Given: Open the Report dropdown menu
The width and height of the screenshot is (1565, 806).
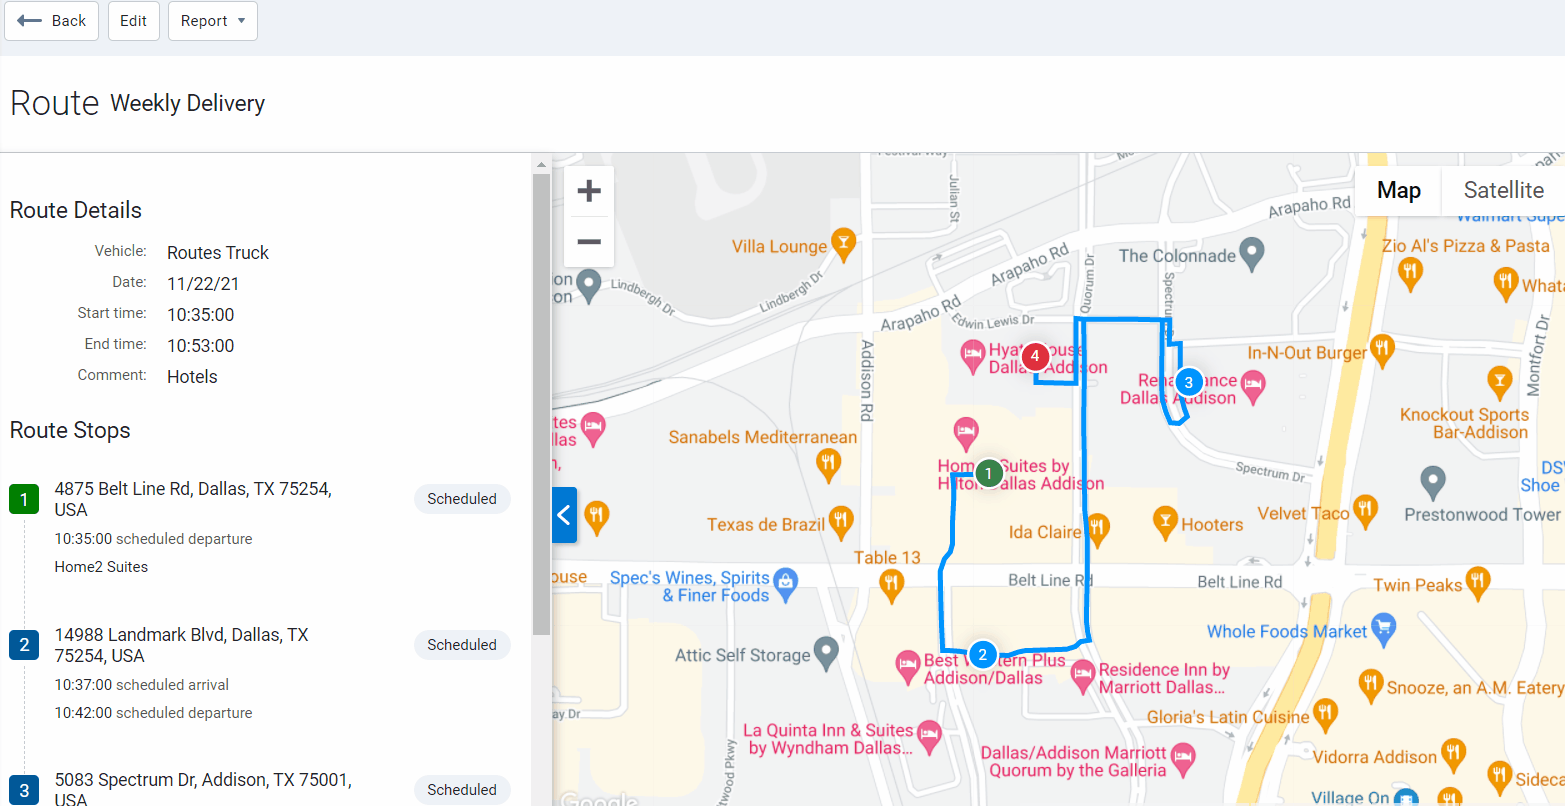Looking at the screenshot, I should (x=212, y=20).
